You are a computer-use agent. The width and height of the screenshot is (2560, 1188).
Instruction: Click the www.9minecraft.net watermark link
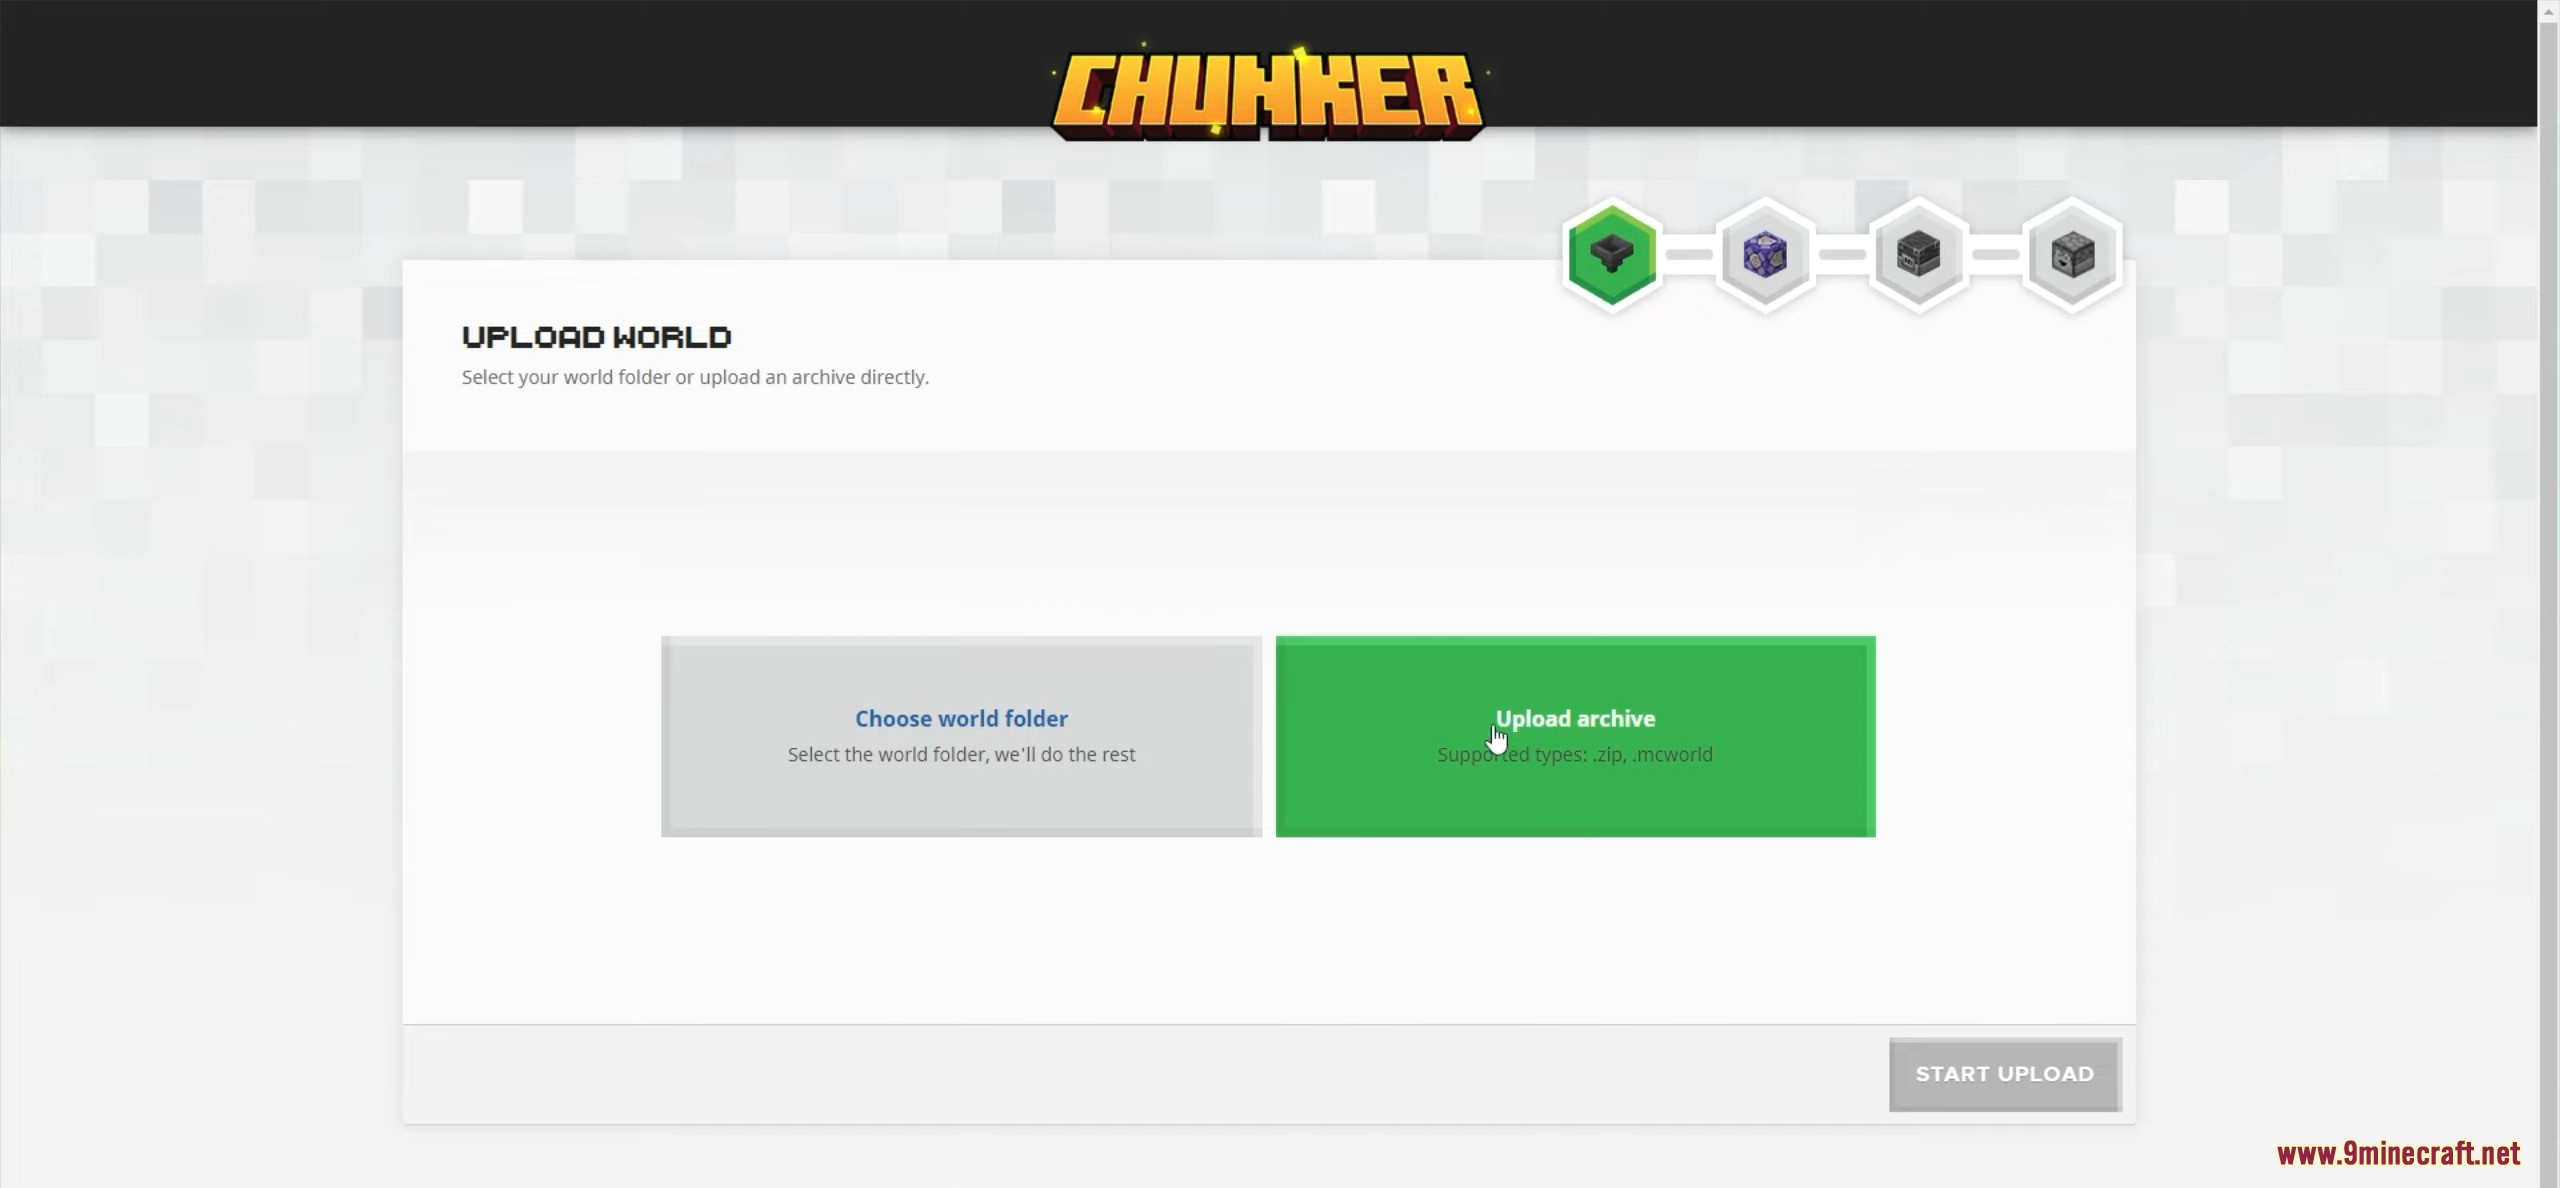click(x=2399, y=1154)
